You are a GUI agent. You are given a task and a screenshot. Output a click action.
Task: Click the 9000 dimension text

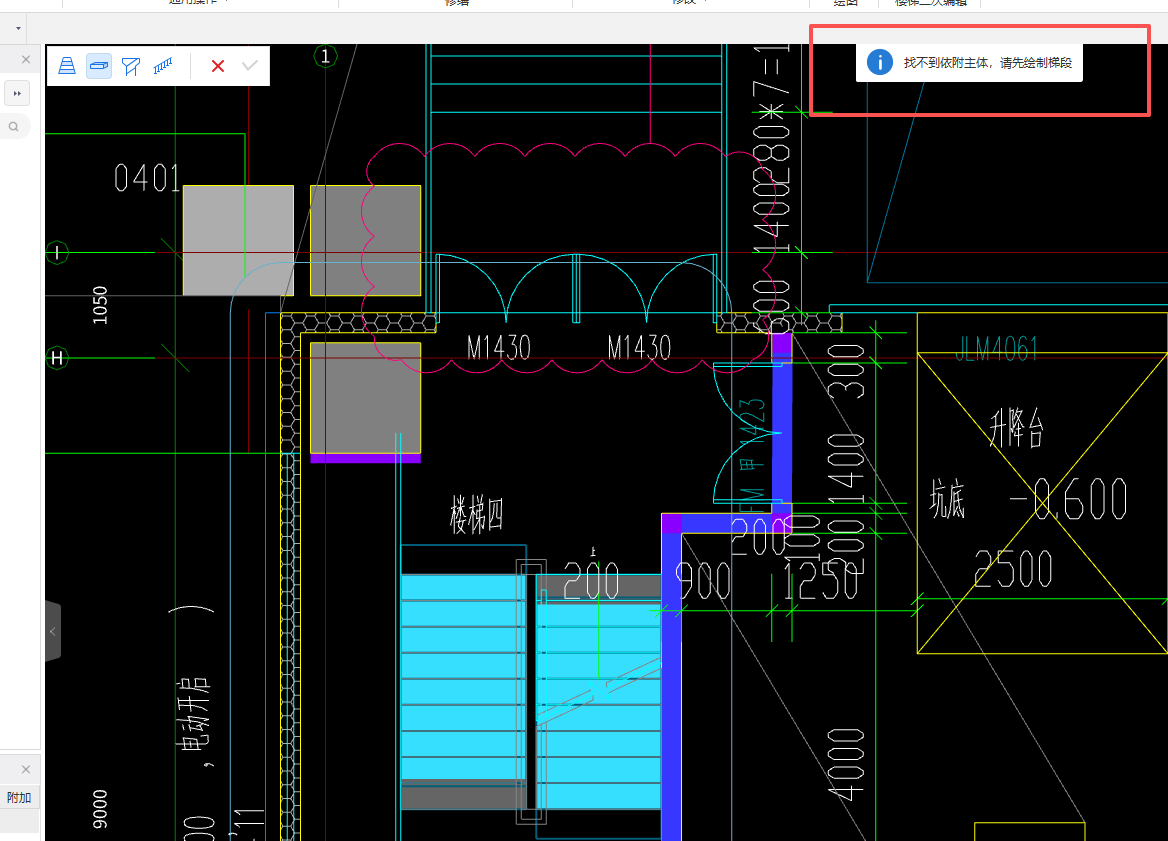(100, 810)
